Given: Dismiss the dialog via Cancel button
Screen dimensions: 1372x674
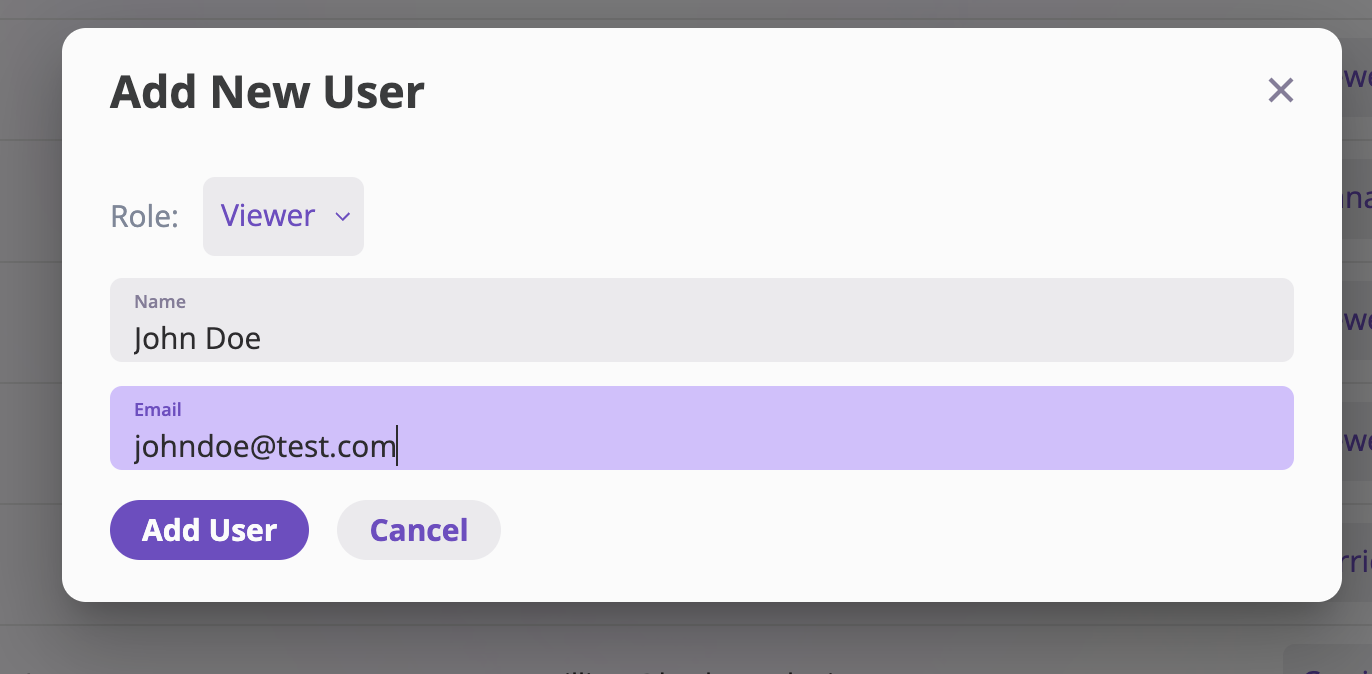Looking at the screenshot, I should (419, 530).
